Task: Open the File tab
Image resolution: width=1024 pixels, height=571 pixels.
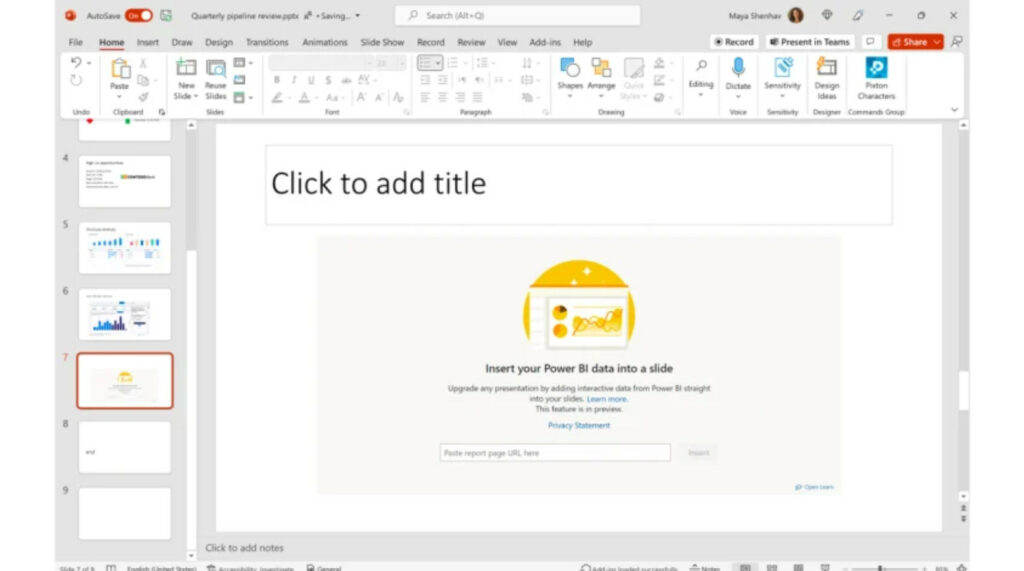Action: pyautogui.click(x=76, y=42)
